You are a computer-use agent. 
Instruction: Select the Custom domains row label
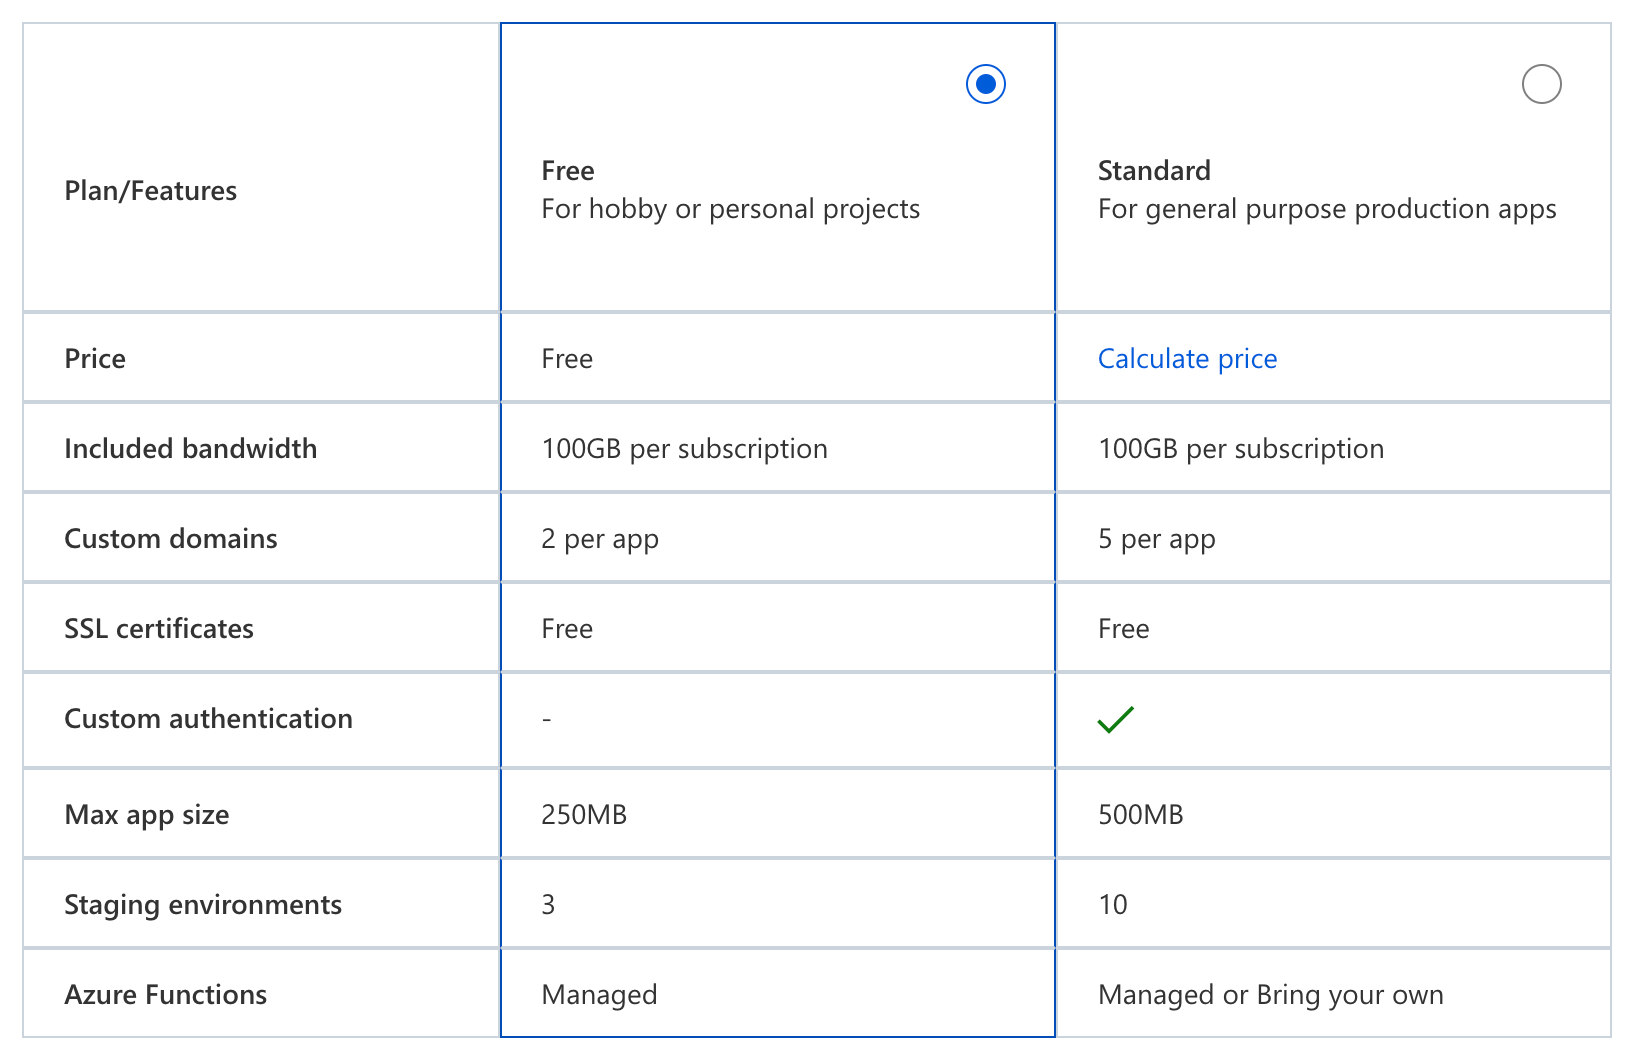point(170,538)
